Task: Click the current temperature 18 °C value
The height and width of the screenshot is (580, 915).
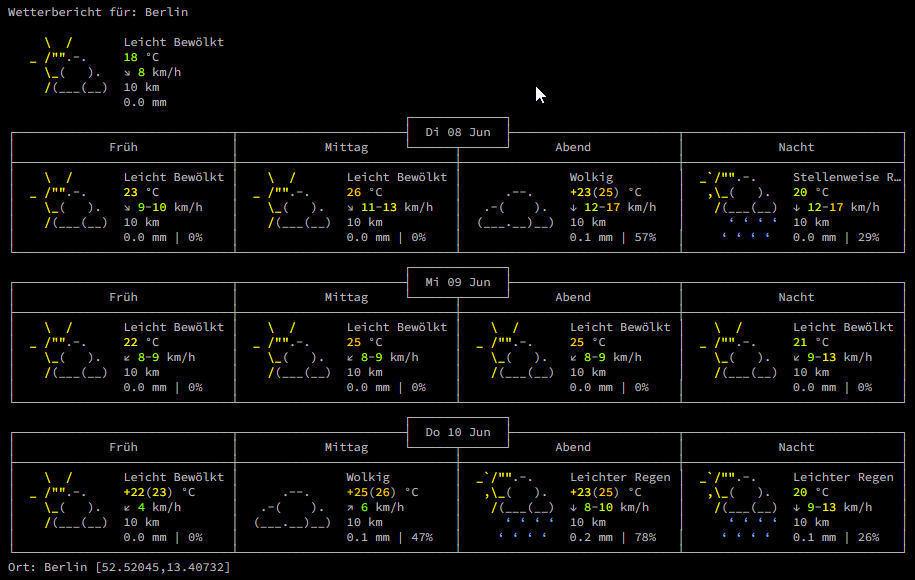Action: [141, 57]
